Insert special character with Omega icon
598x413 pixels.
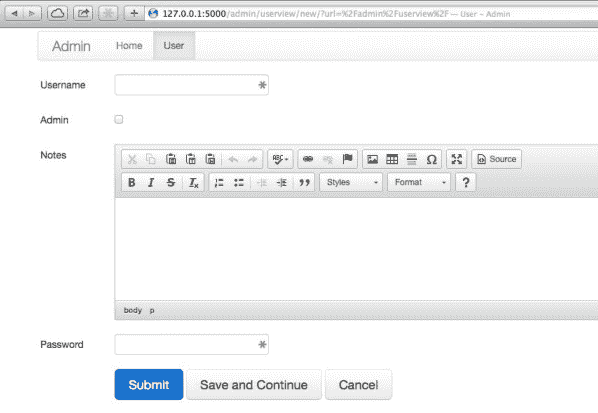point(431,159)
